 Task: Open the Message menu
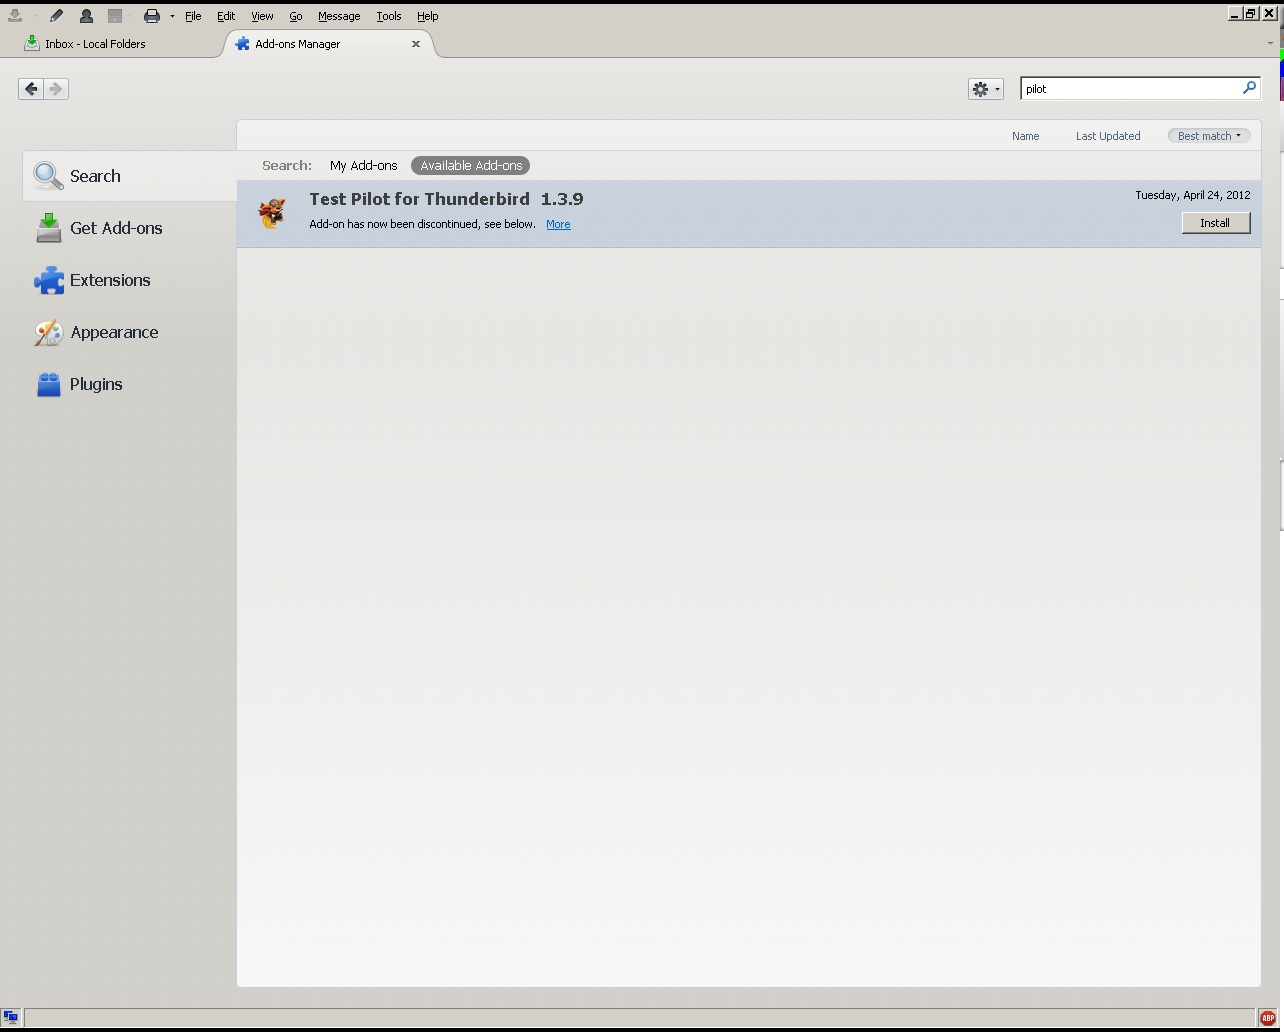point(339,16)
